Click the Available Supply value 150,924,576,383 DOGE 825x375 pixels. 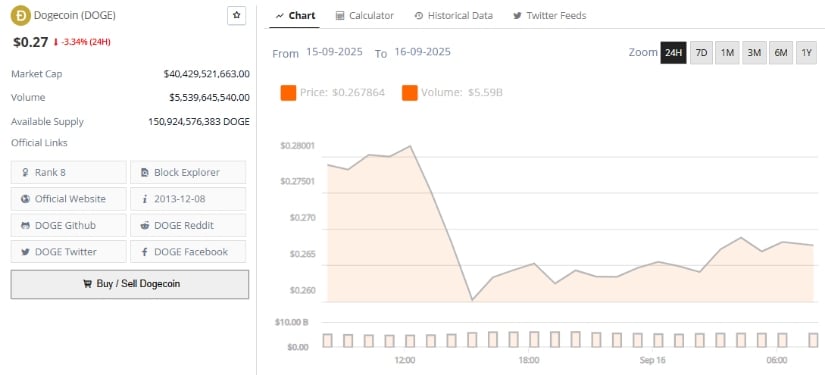(x=199, y=121)
